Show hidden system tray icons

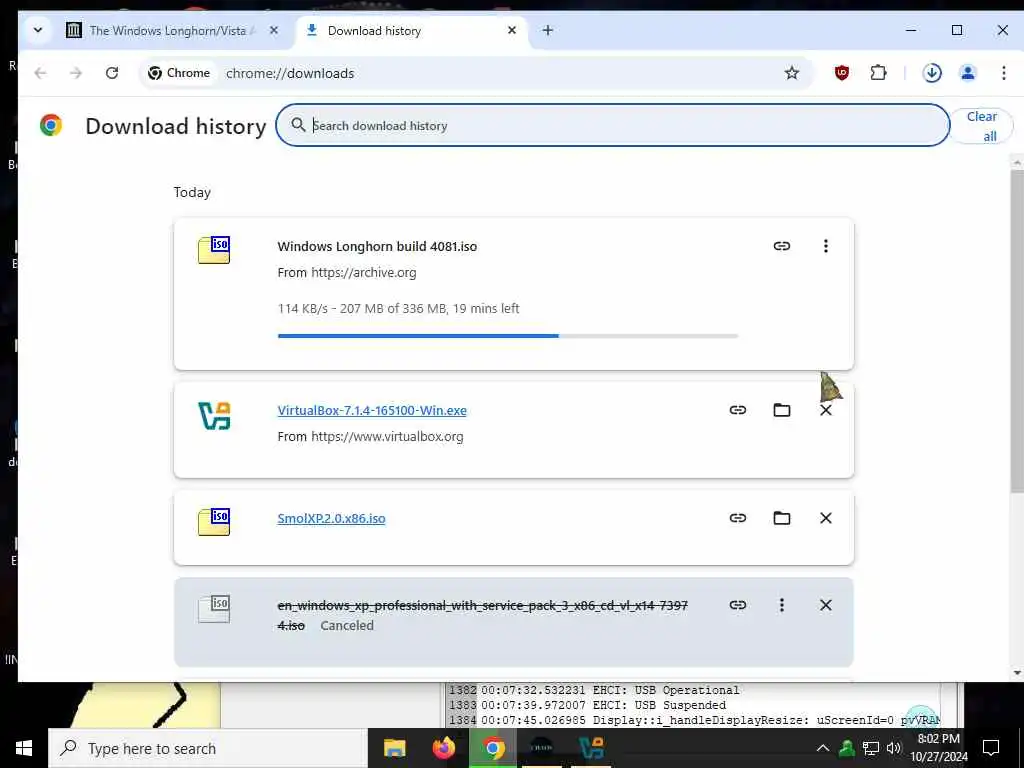(823, 748)
